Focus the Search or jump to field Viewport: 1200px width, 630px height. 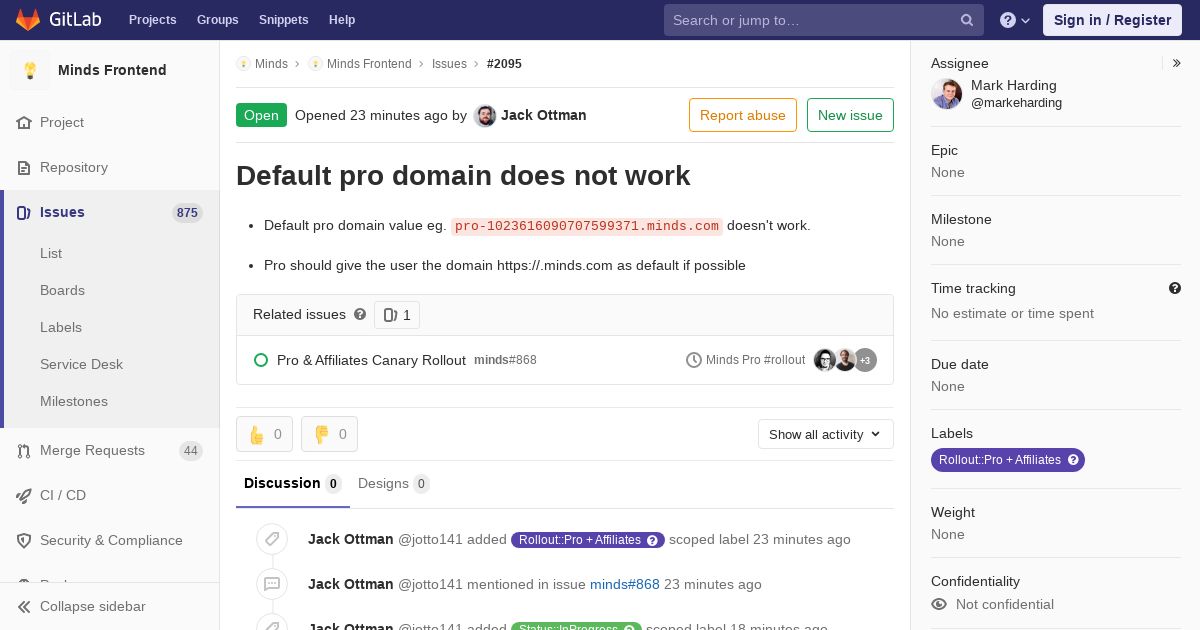click(824, 20)
